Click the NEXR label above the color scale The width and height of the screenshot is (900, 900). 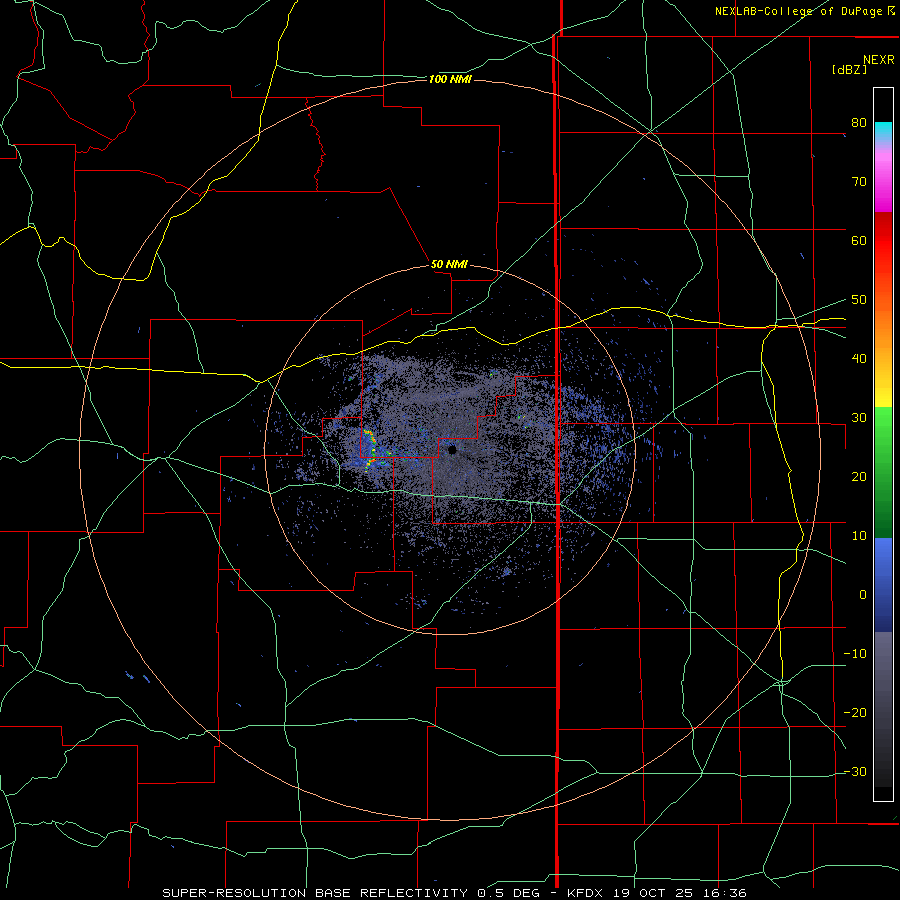coord(878,60)
